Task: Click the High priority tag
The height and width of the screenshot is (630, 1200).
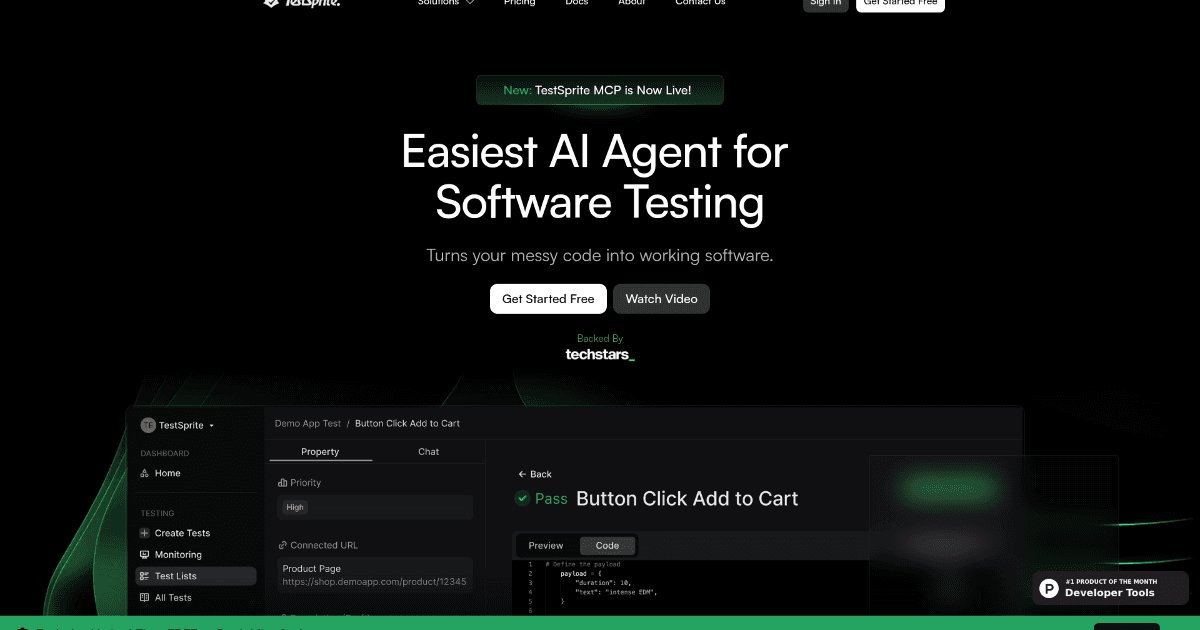Action: click(295, 507)
